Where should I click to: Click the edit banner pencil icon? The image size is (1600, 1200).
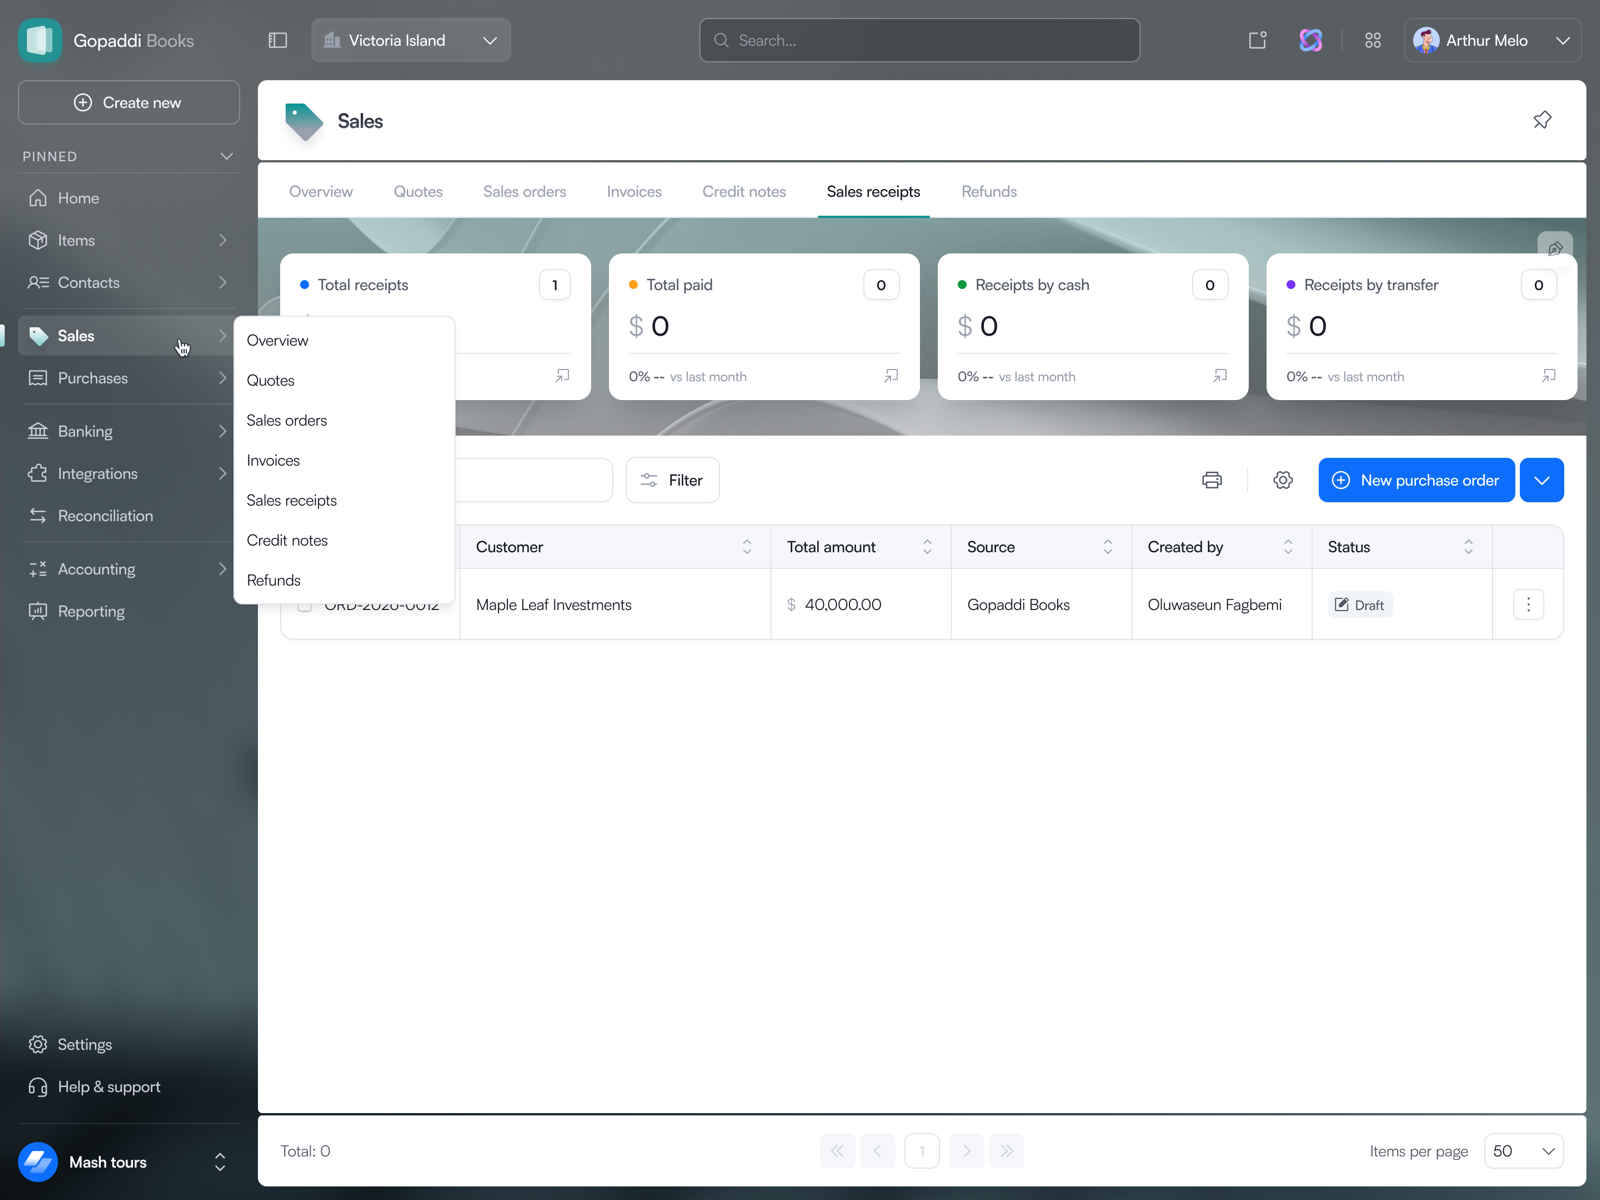1555,247
